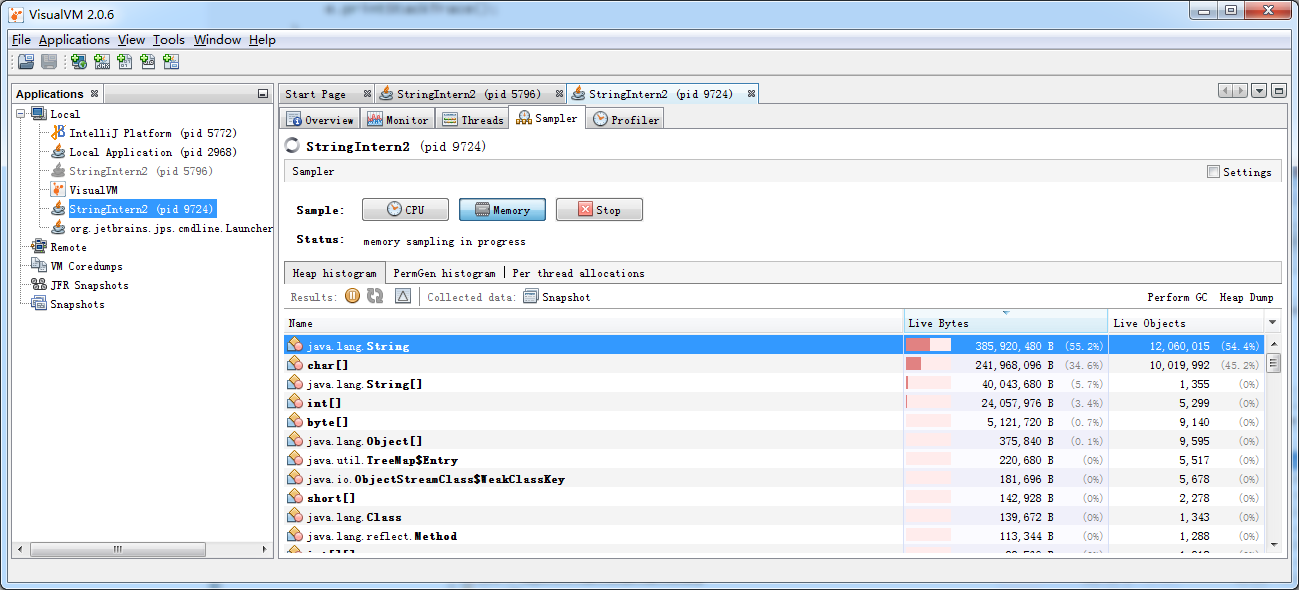This screenshot has width=1299, height=590.
Task: Select org.jetbrains.jps.cmdline.Launcher node
Action: click(x=171, y=228)
